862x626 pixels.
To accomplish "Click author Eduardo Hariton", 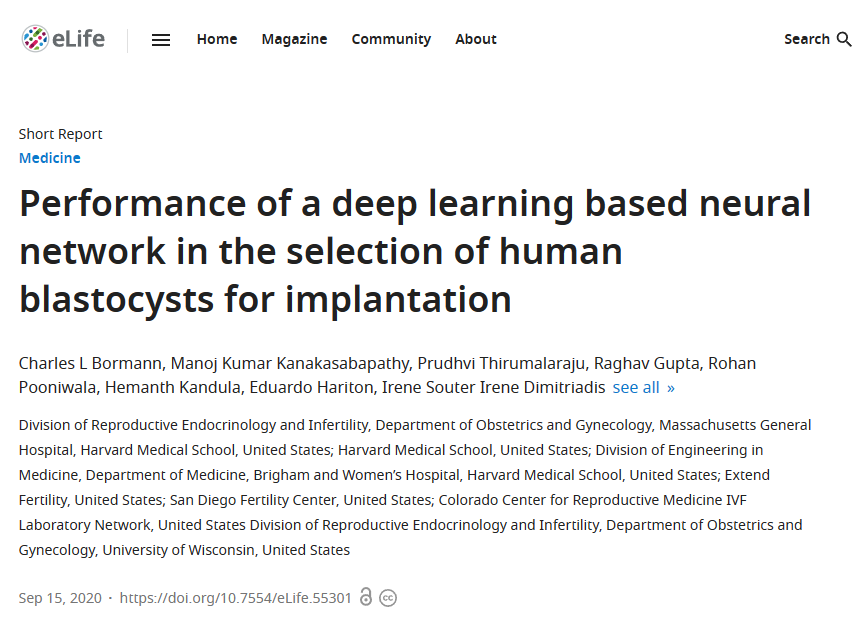I will click(x=312, y=387).
